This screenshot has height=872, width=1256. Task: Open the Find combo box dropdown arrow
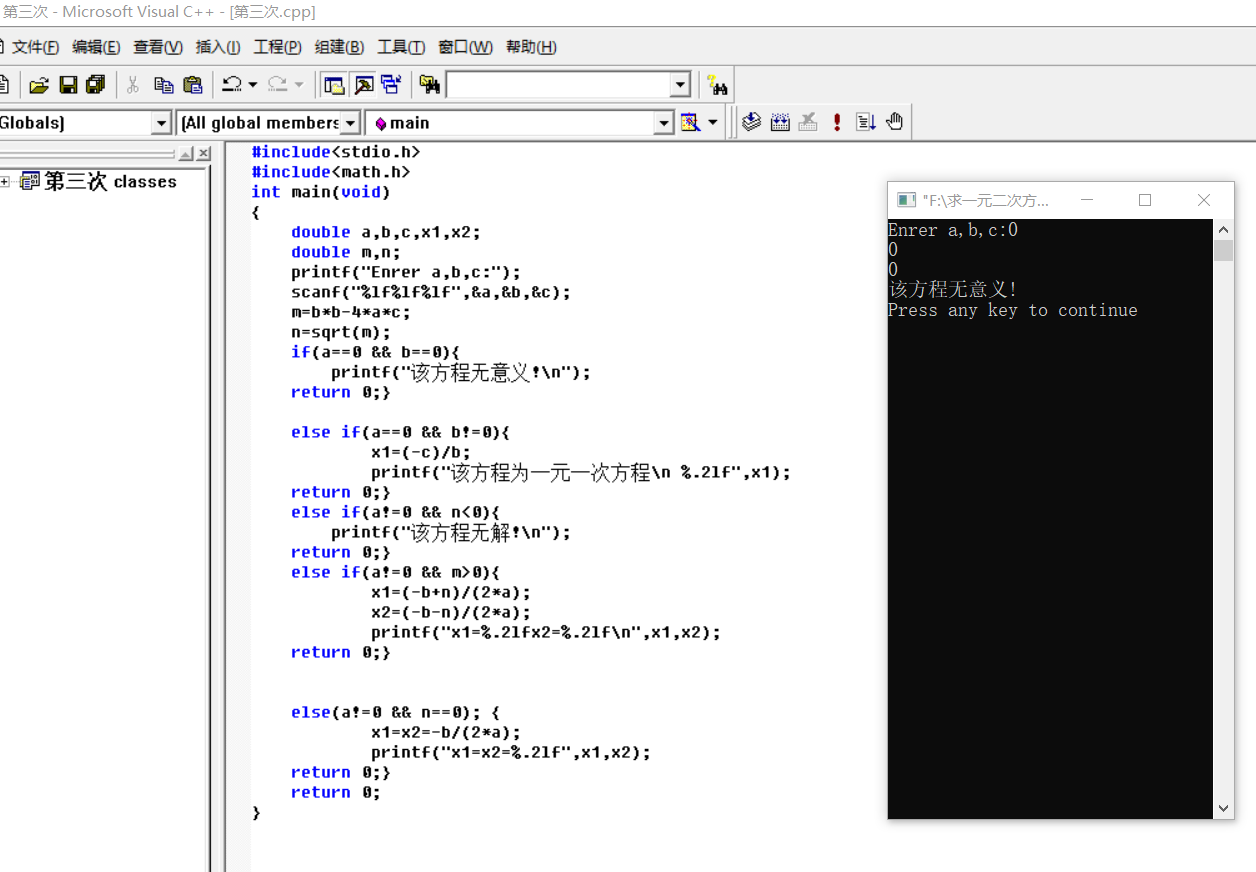coord(680,85)
